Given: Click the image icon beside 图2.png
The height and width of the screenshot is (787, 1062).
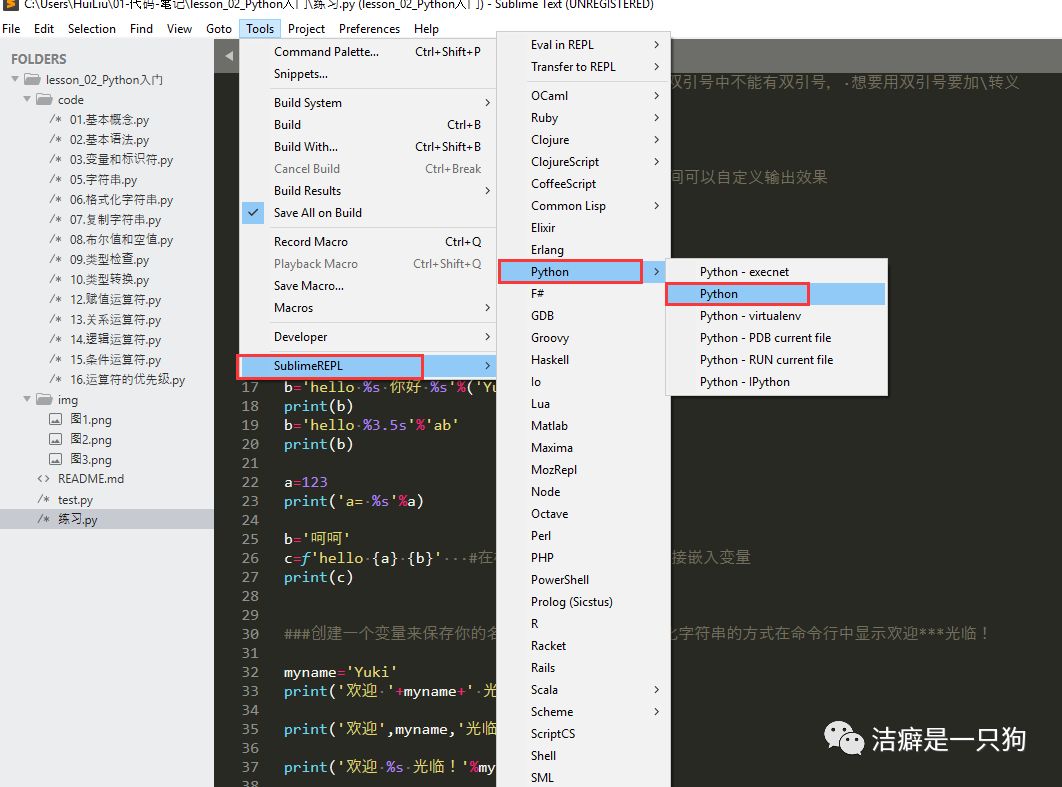Looking at the screenshot, I should tap(56, 440).
